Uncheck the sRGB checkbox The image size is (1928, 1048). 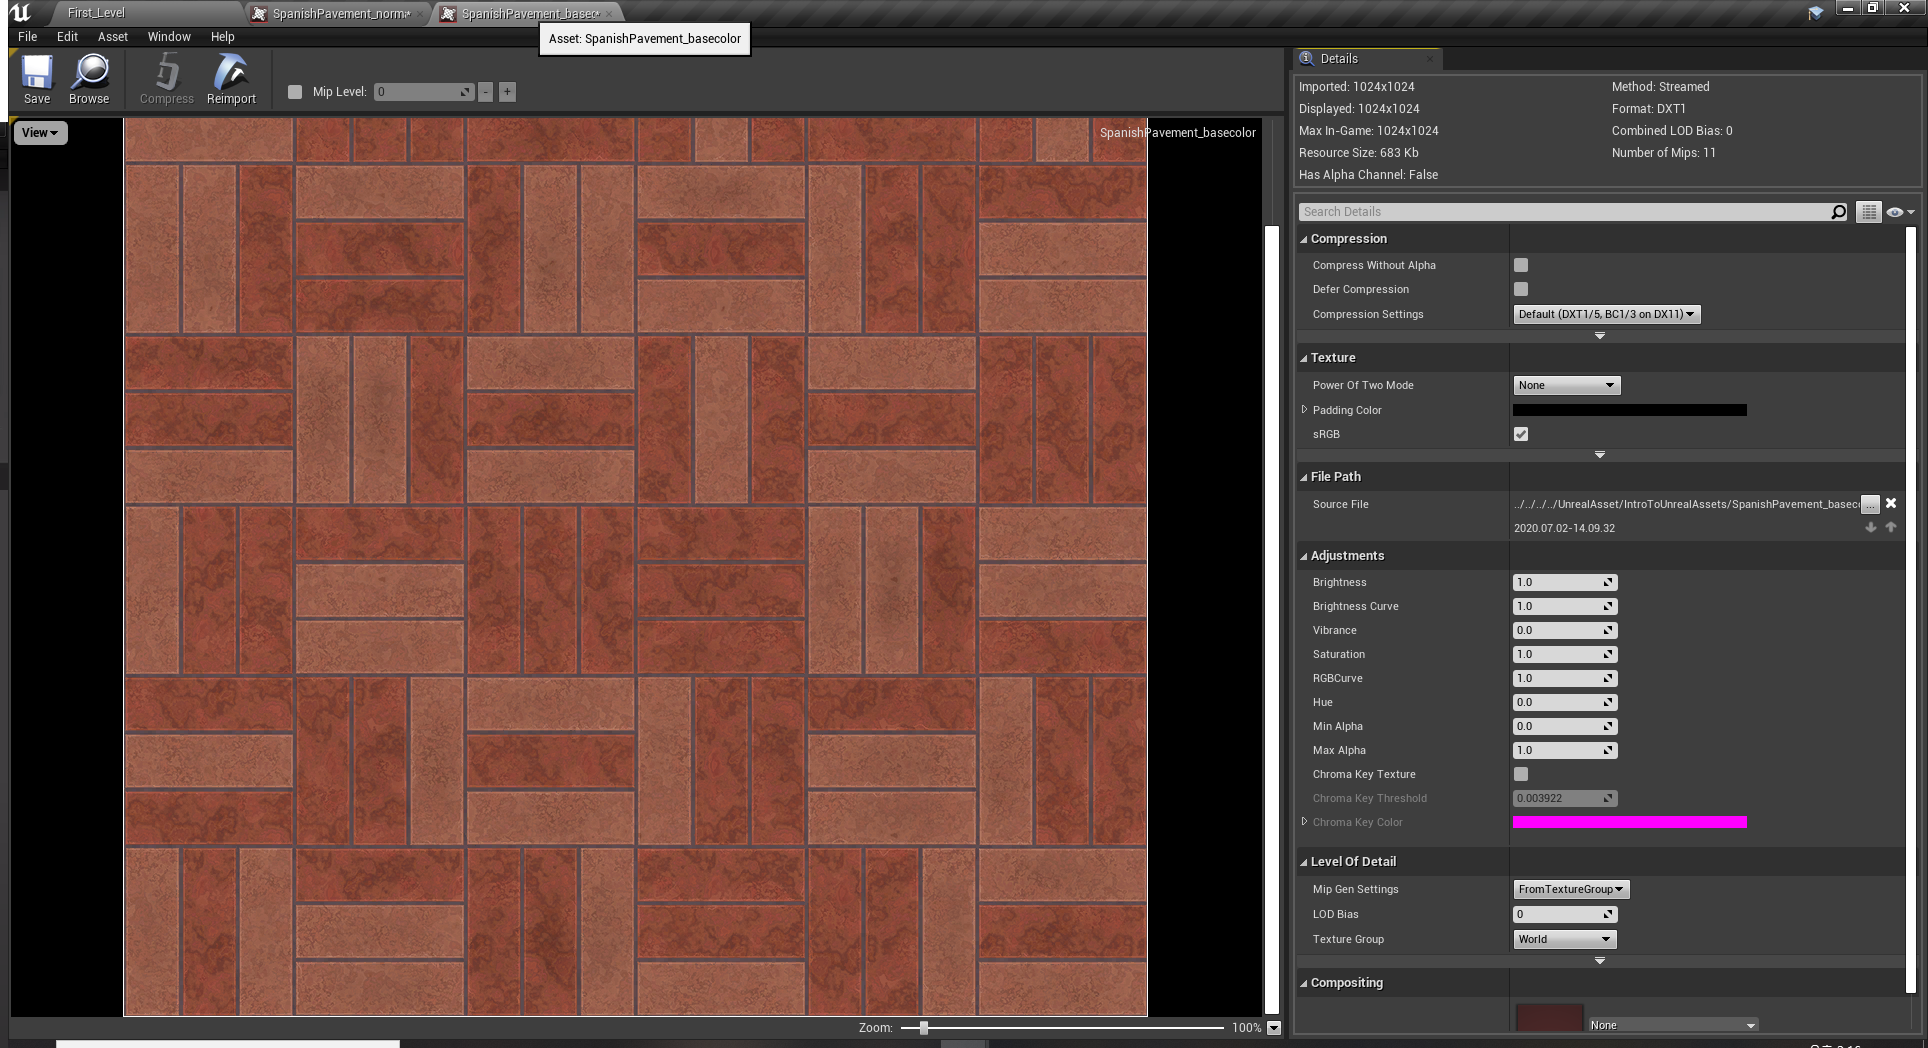click(x=1521, y=434)
